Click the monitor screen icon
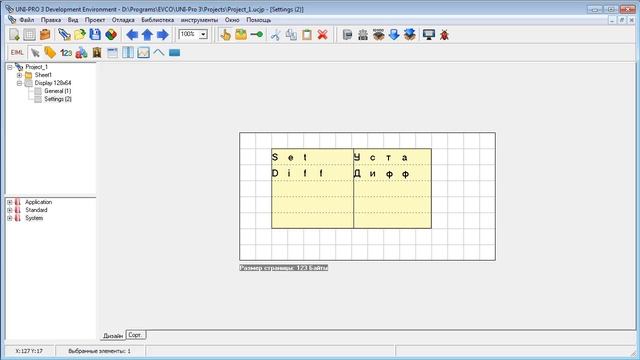 click(x=429, y=35)
